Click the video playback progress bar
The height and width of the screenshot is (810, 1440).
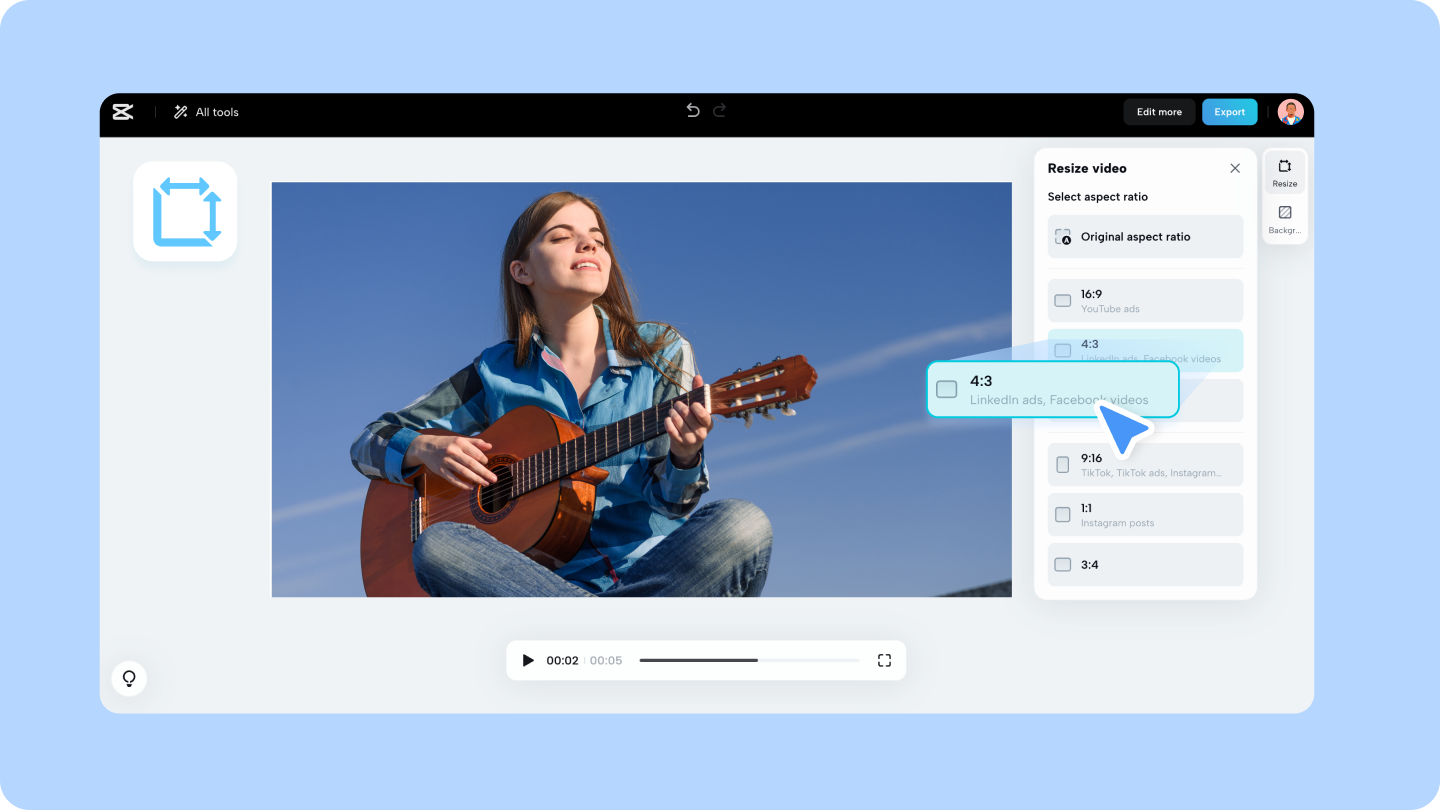[749, 660]
